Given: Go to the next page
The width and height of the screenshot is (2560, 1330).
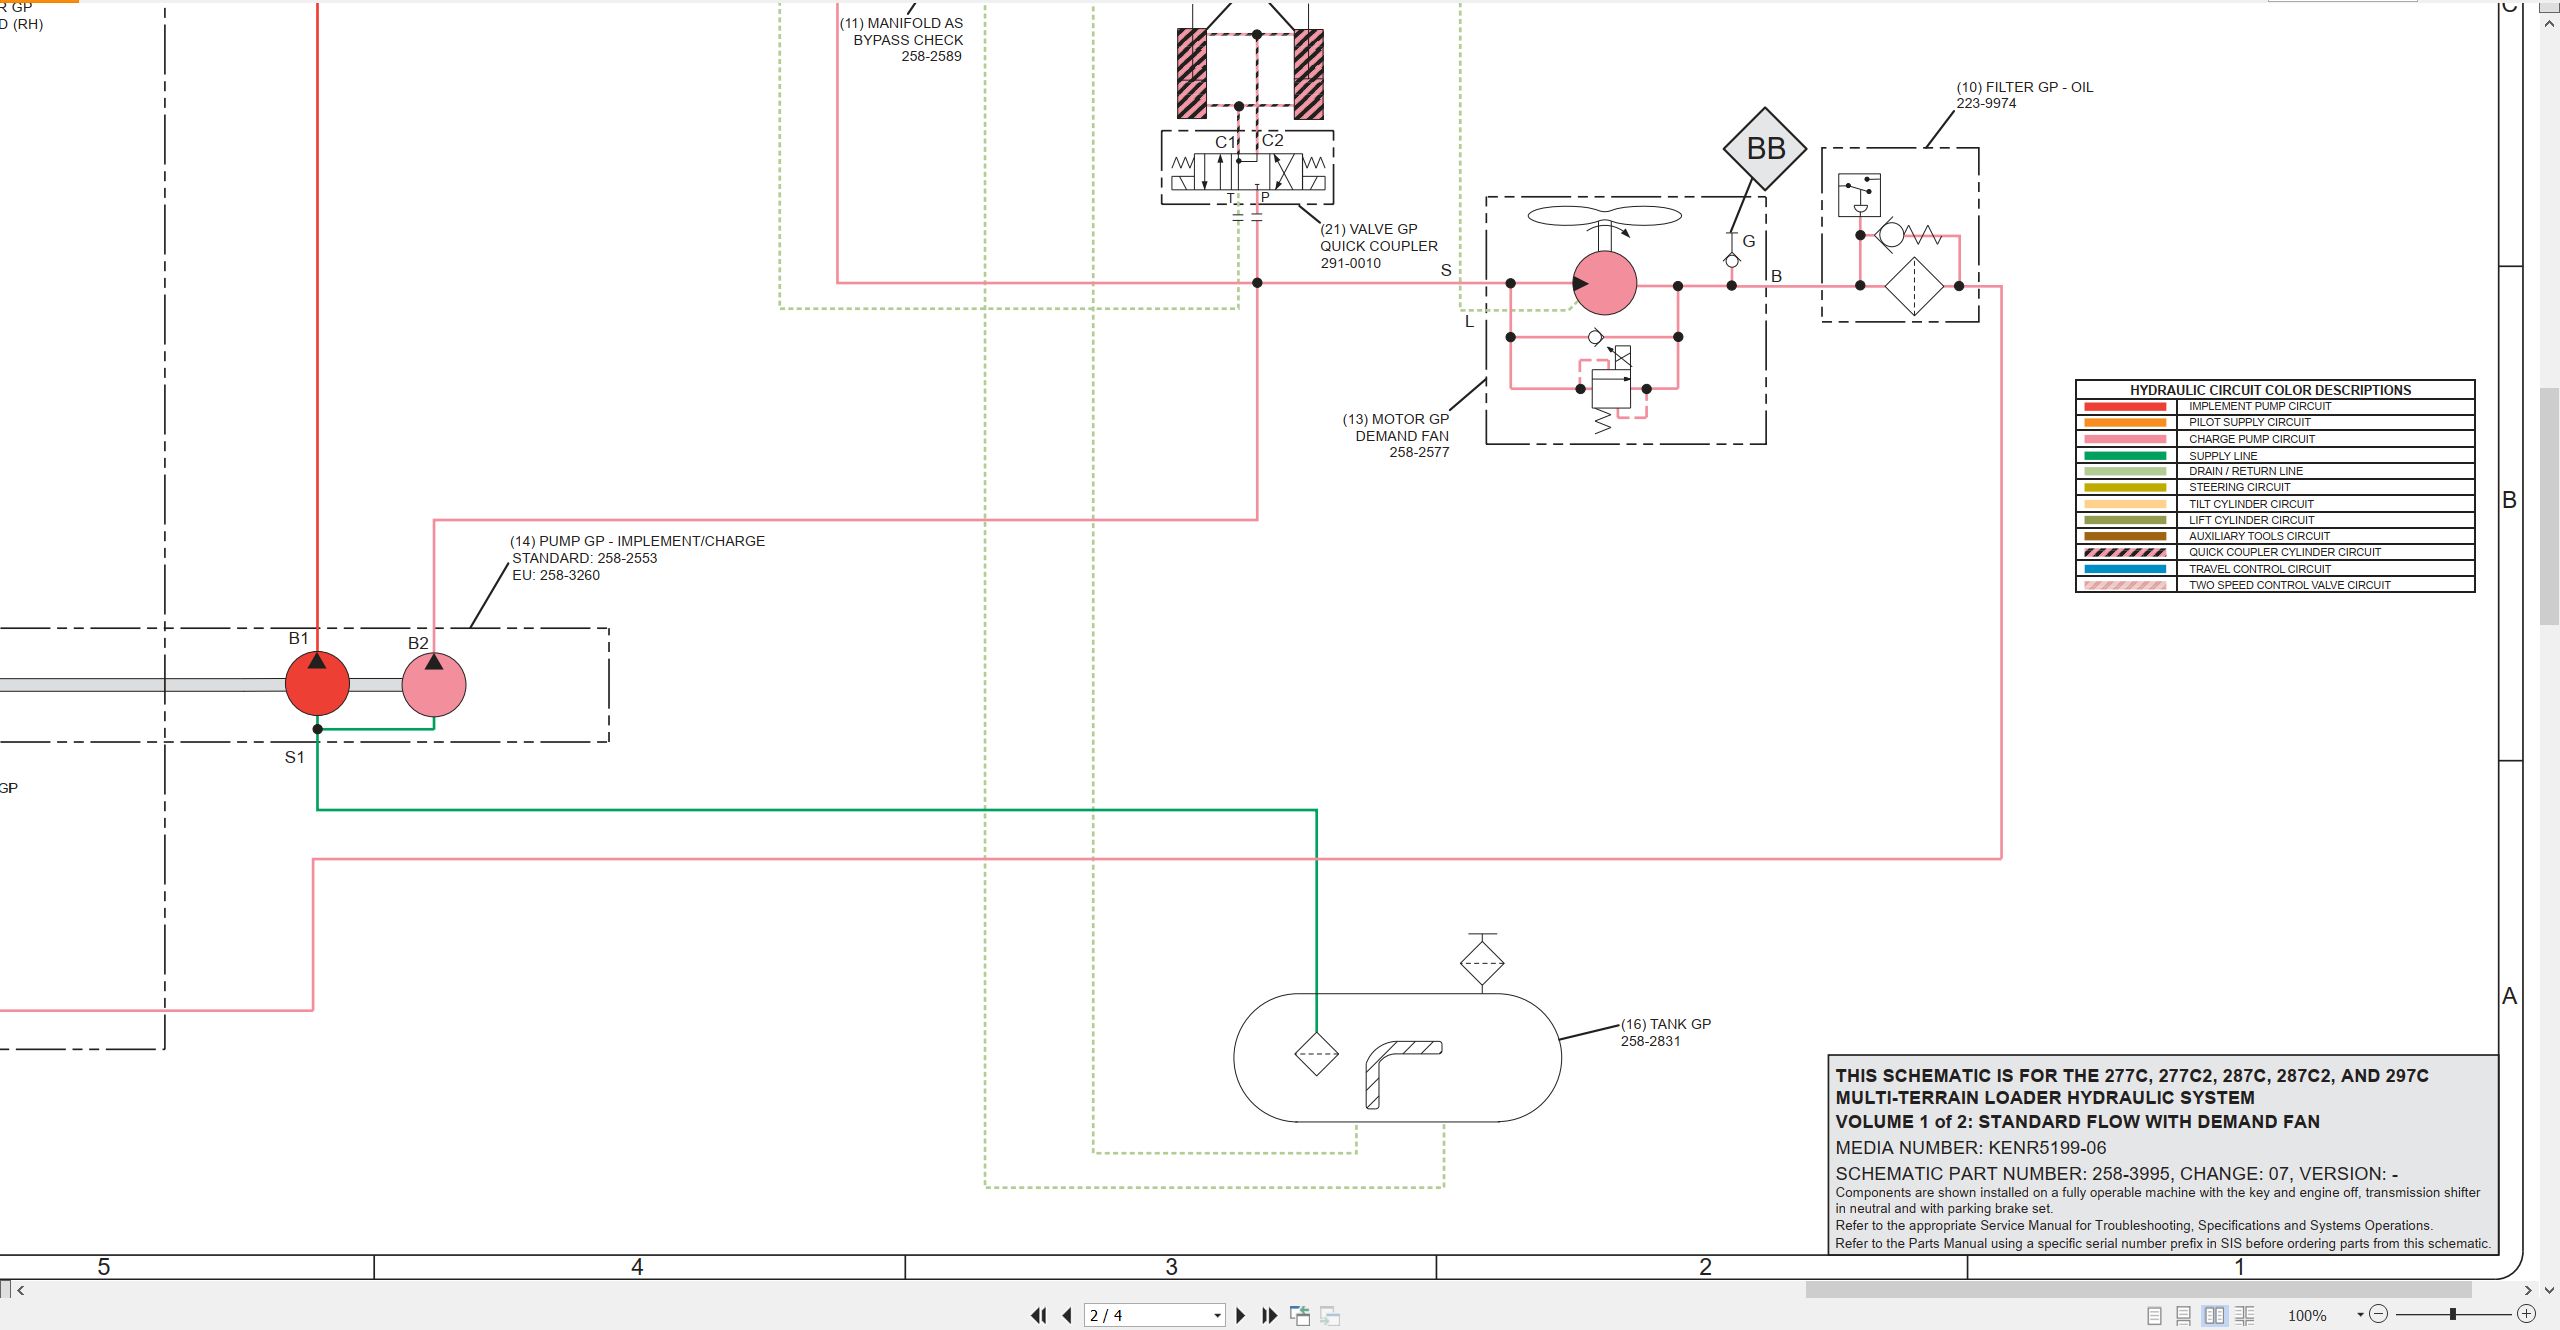Looking at the screenshot, I should [1241, 1315].
